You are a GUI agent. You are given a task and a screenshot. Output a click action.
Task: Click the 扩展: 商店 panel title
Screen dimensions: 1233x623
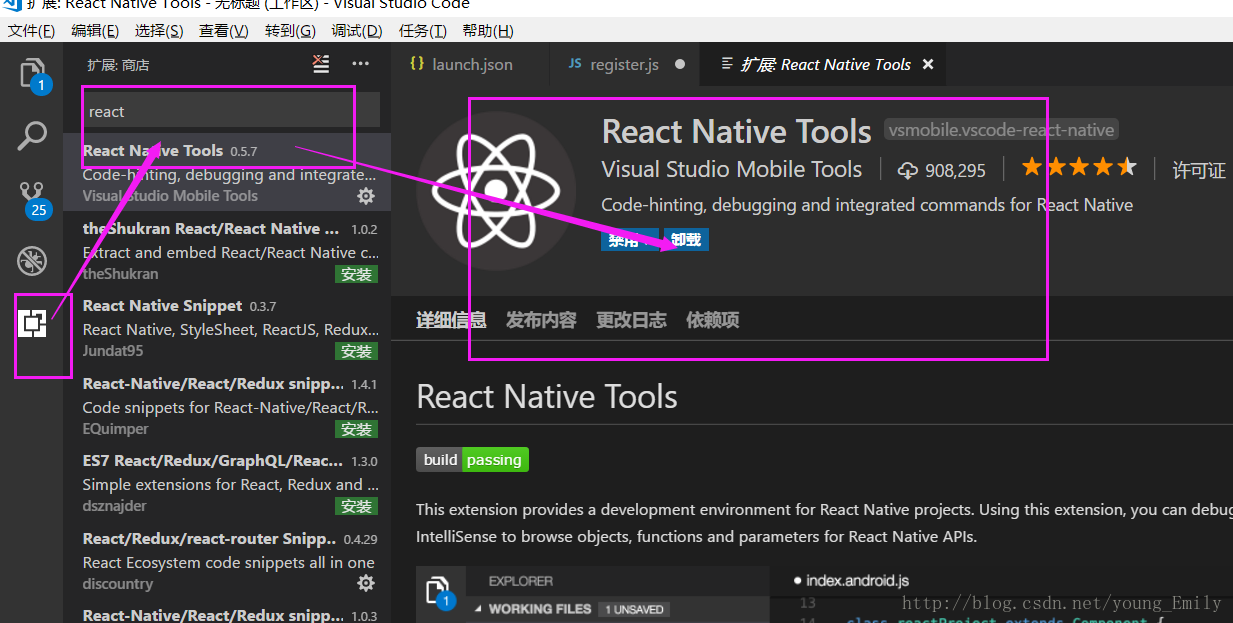[x=118, y=65]
